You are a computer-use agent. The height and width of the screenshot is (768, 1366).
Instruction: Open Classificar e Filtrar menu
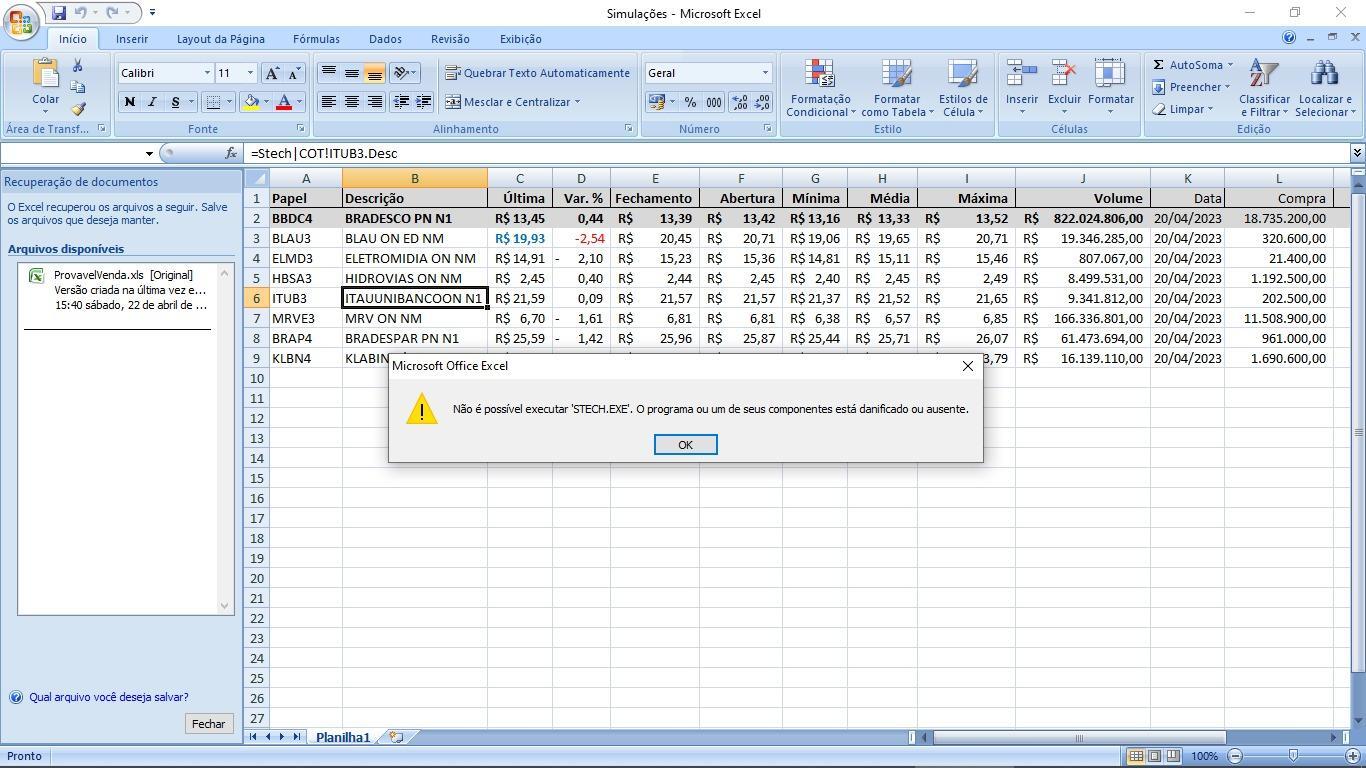(1264, 88)
